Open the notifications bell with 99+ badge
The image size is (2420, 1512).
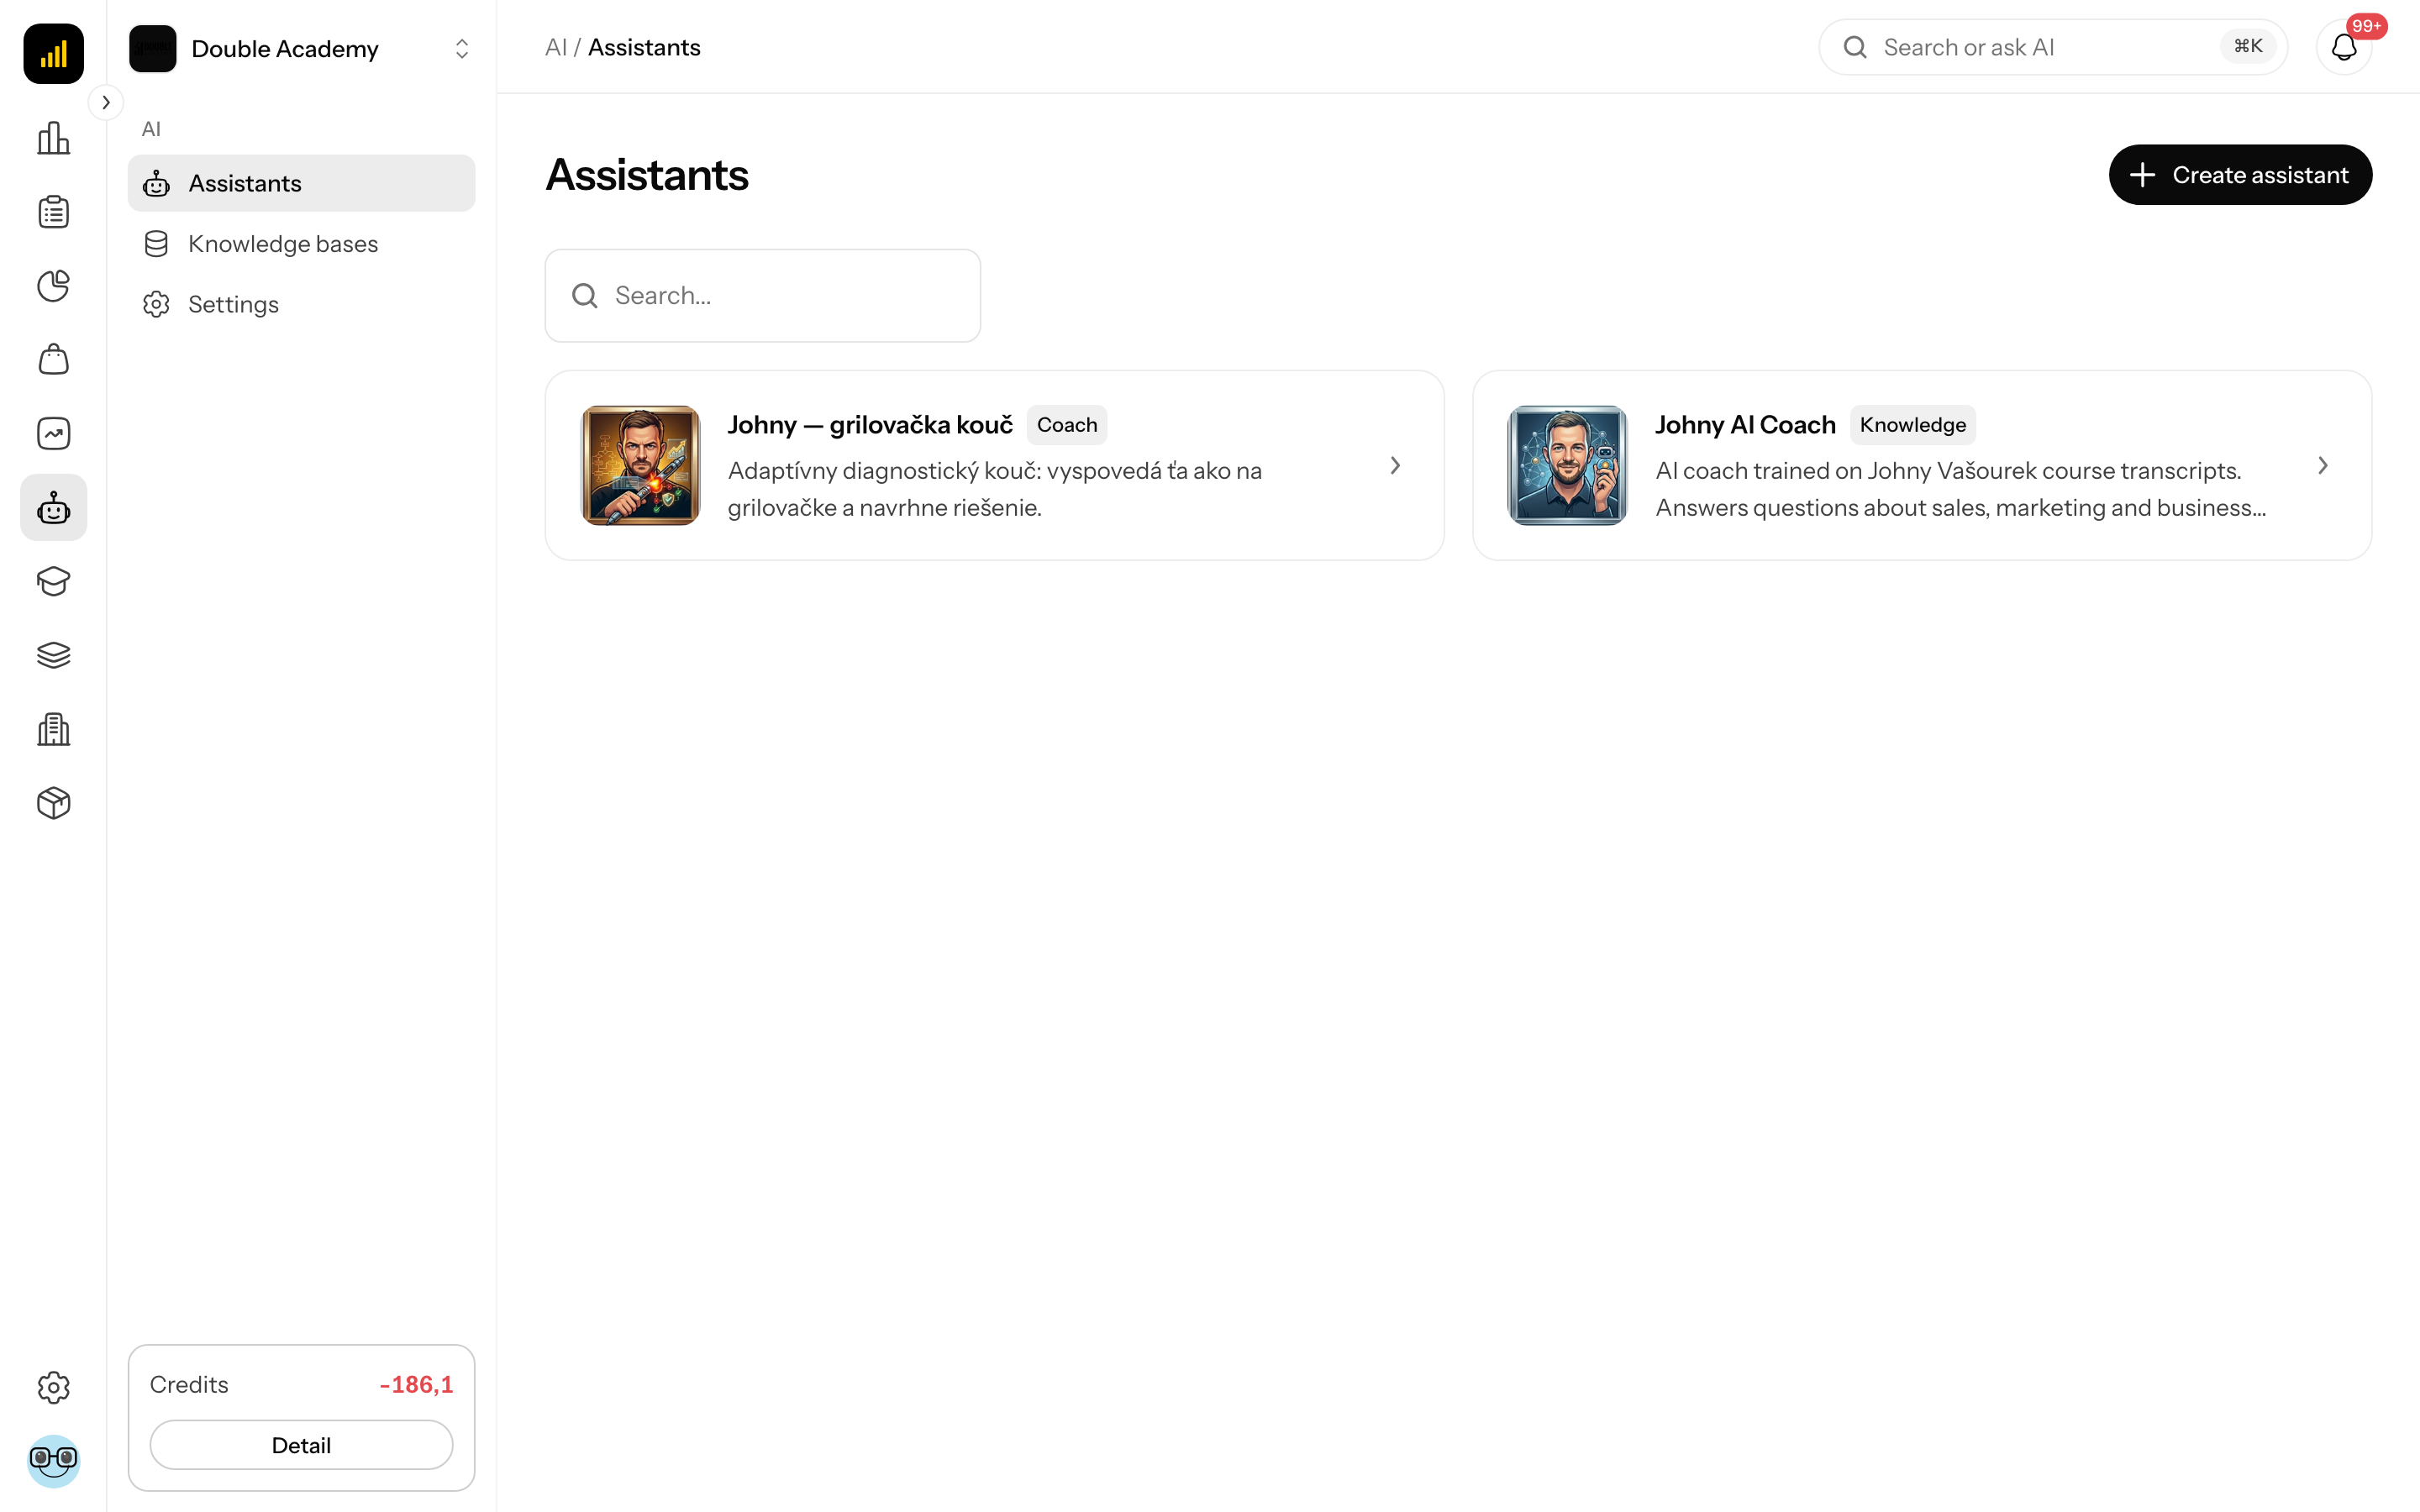[2344, 47]
